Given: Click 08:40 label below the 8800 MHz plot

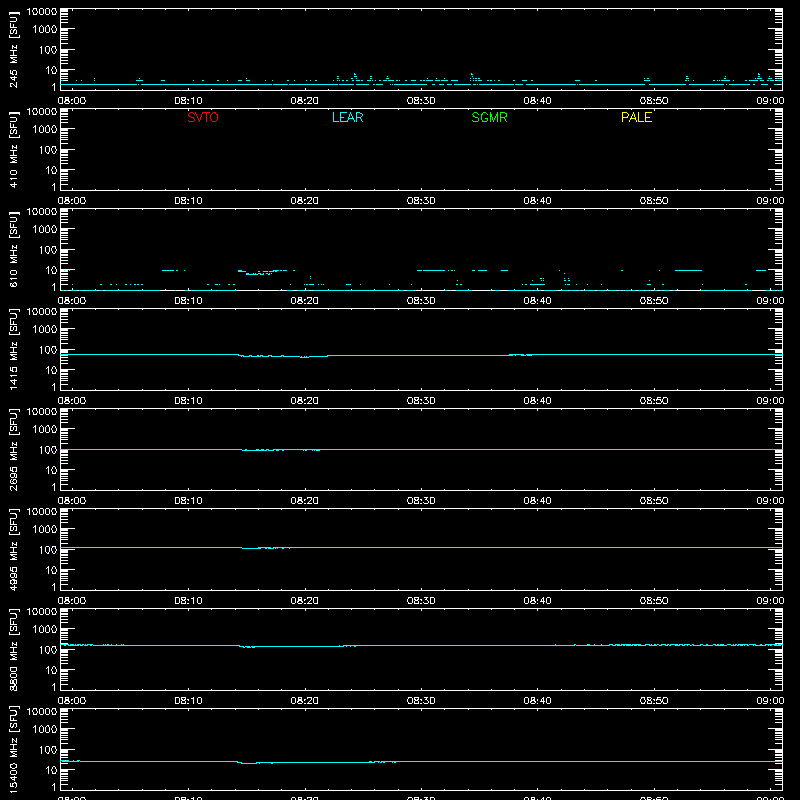Looking at the screenshot, I should point(537,701).
